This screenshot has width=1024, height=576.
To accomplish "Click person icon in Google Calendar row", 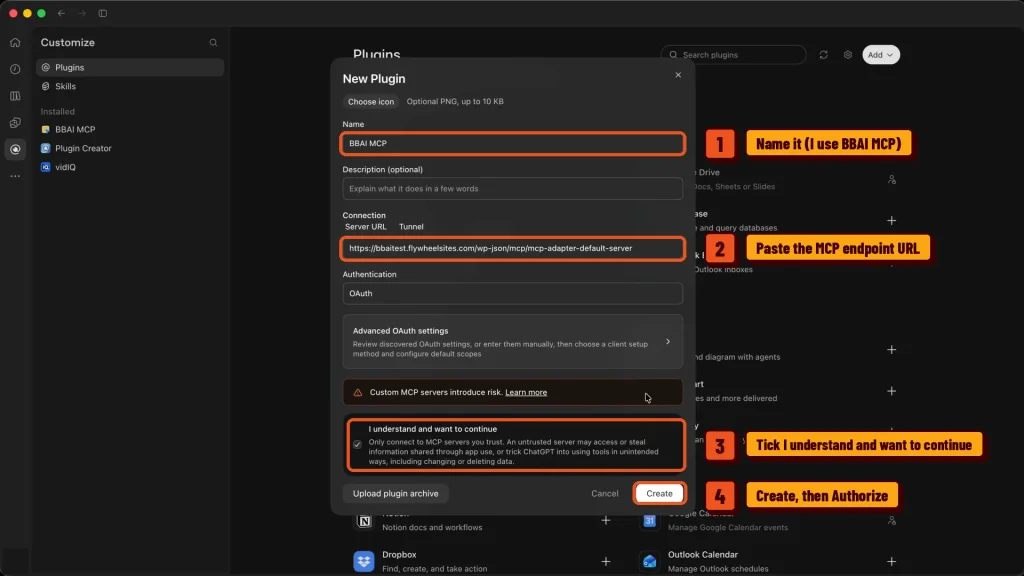I will pyautogui.click(x=891, y=520).
